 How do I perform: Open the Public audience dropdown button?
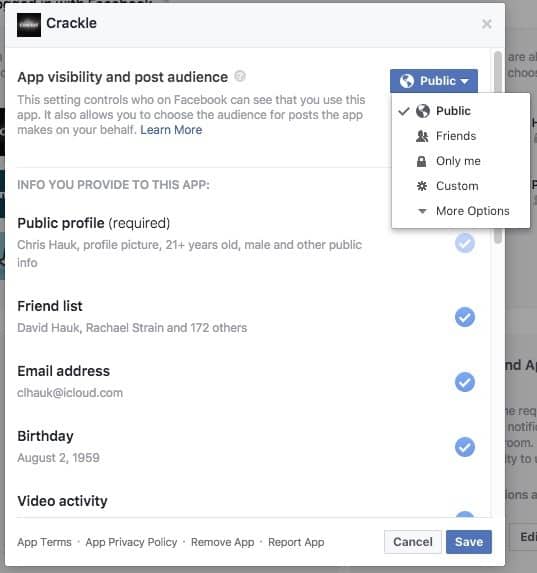click(x=434, y=81)
